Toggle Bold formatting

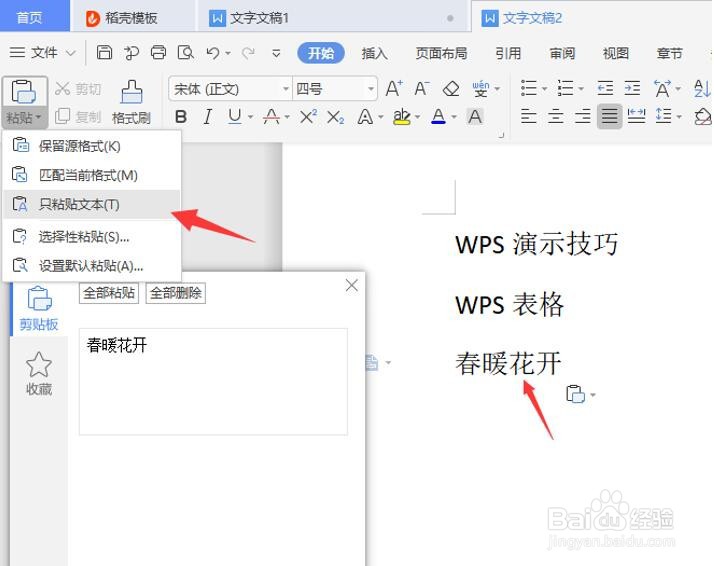tap(181, 117)
